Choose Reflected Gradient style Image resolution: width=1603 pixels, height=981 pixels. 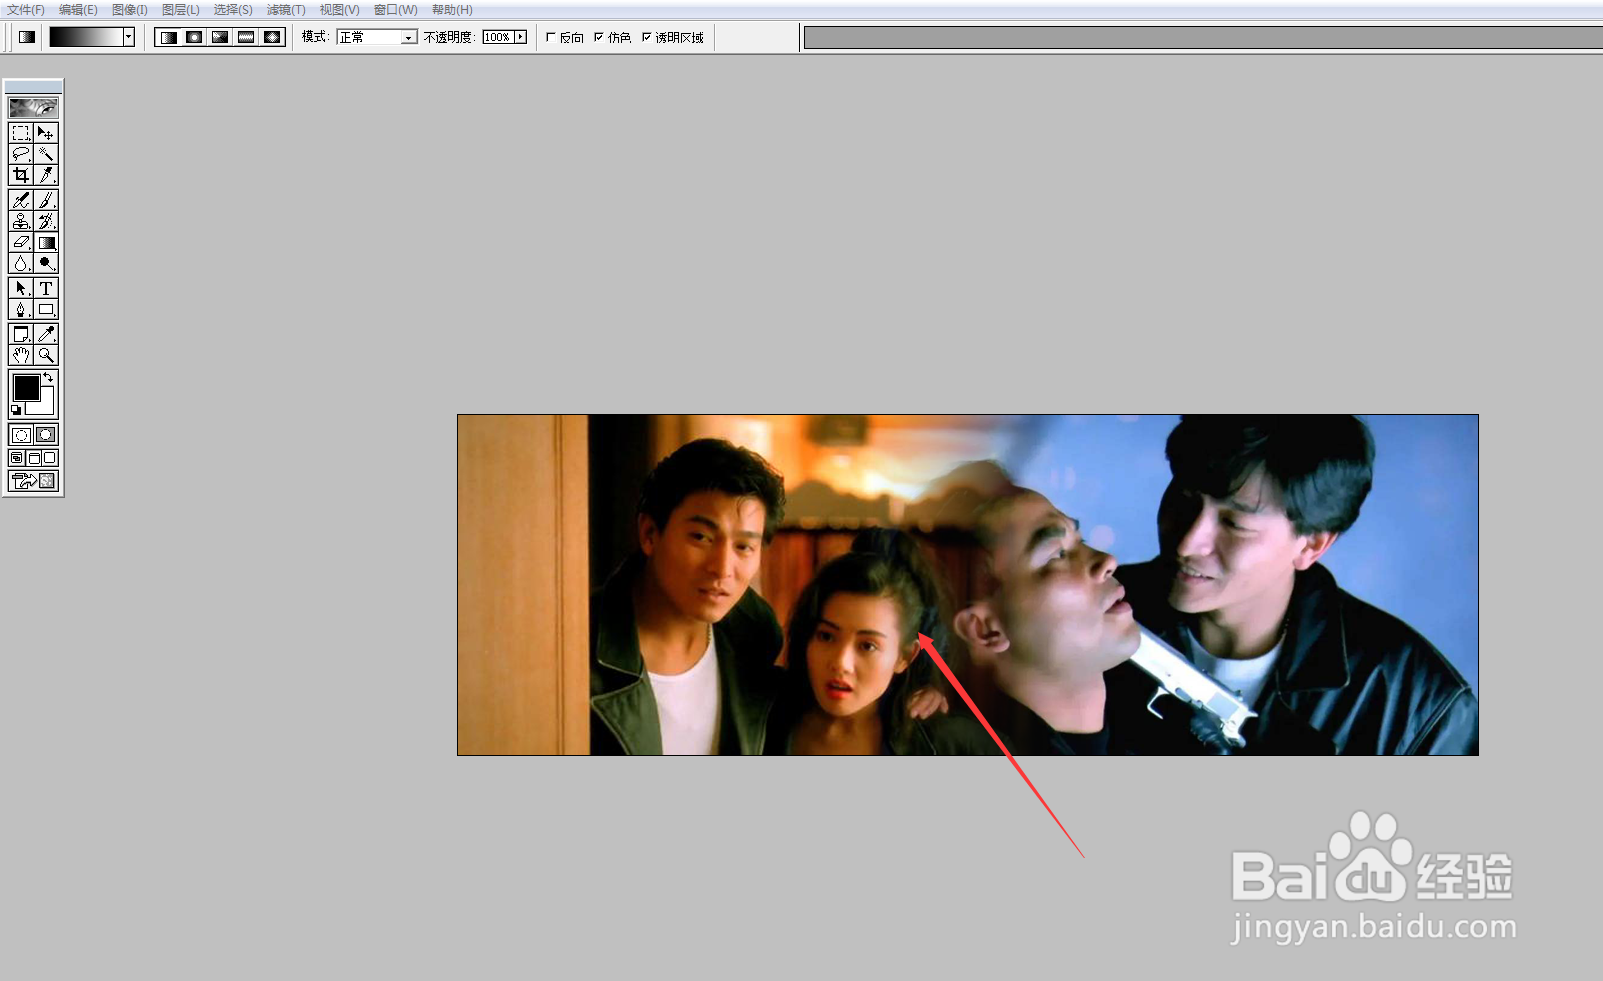click(x=246, y=37)
